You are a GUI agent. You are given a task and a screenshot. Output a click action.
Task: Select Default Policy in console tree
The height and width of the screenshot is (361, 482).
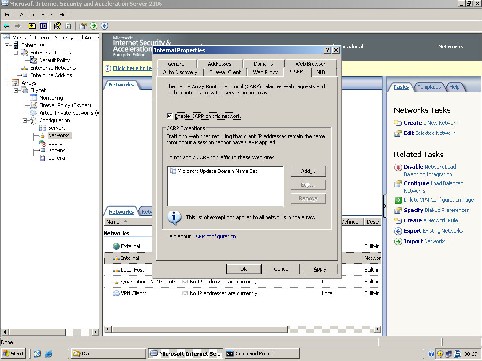[x=55, y=60]
